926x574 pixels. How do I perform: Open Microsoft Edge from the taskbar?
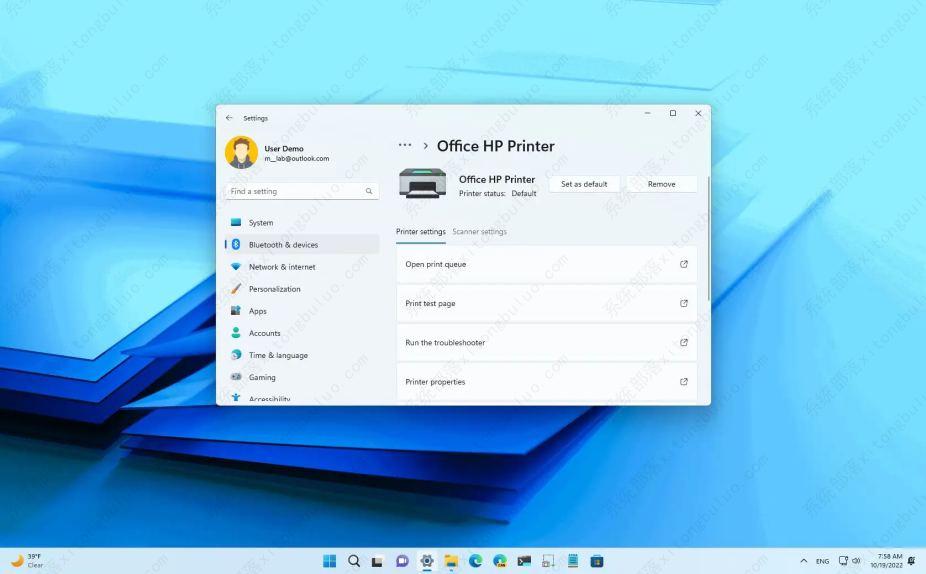[x=475, y=561]
